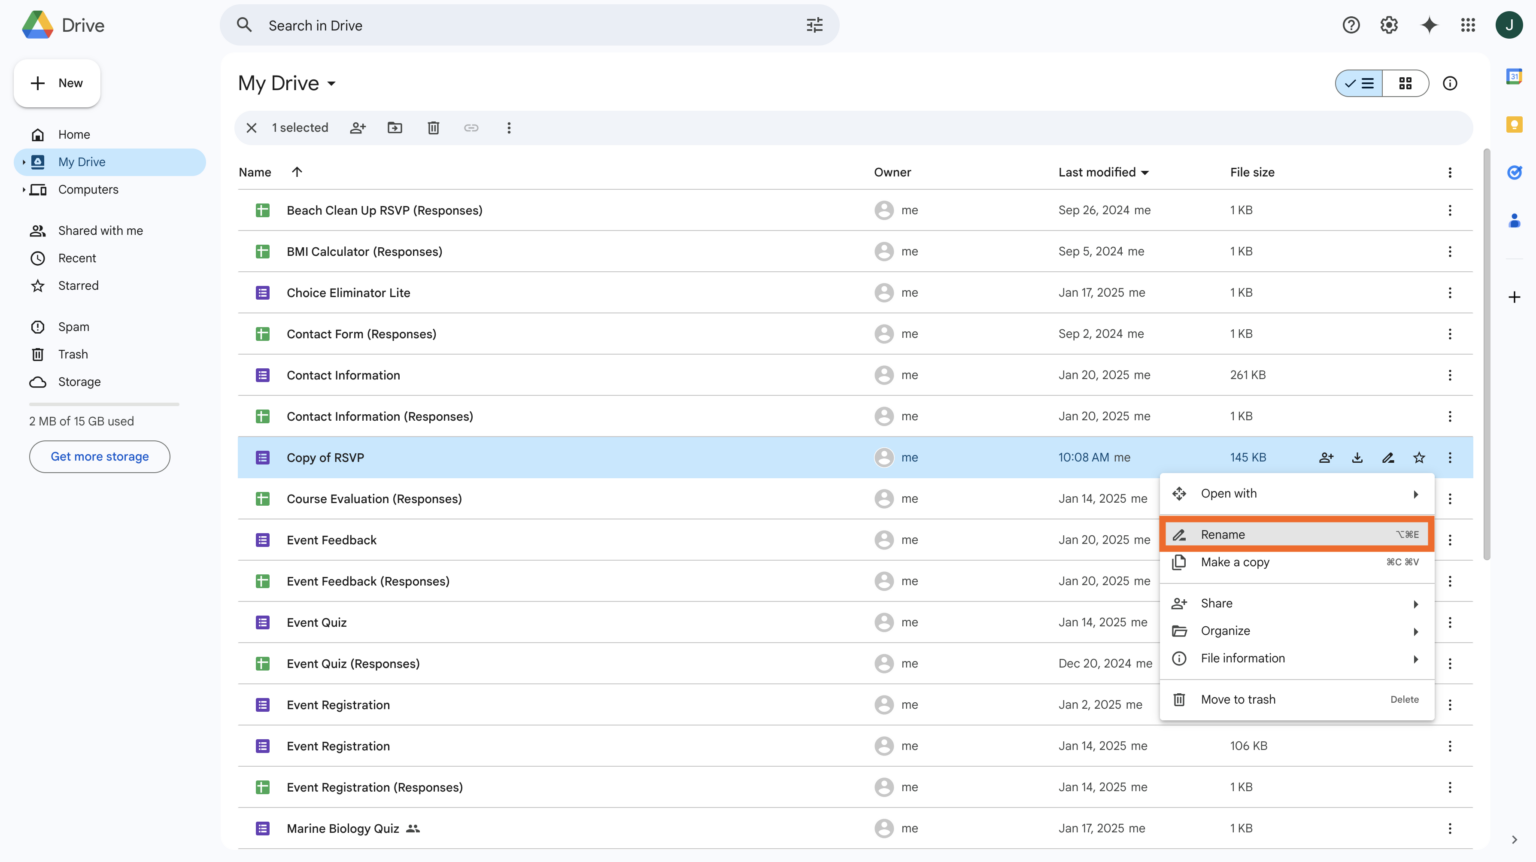
Task: Share Copy of RSVP using the person-add icon
Action: click(x=1326, y=457)
